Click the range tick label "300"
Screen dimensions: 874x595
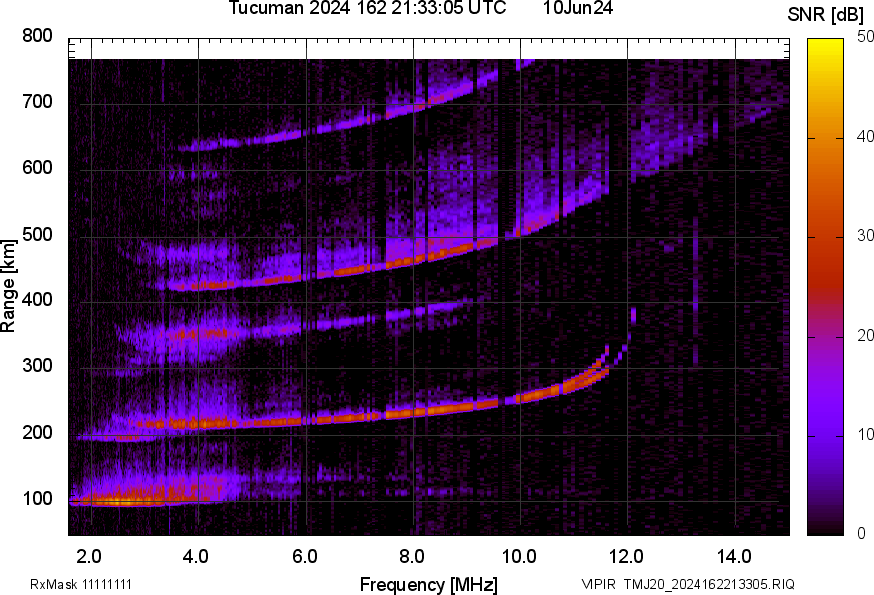tap(37, 366)
